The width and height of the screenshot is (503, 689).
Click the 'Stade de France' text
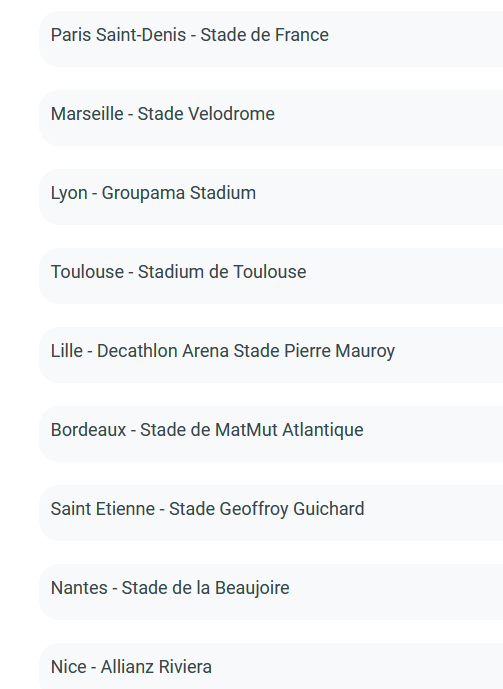(x=264, y=35)
